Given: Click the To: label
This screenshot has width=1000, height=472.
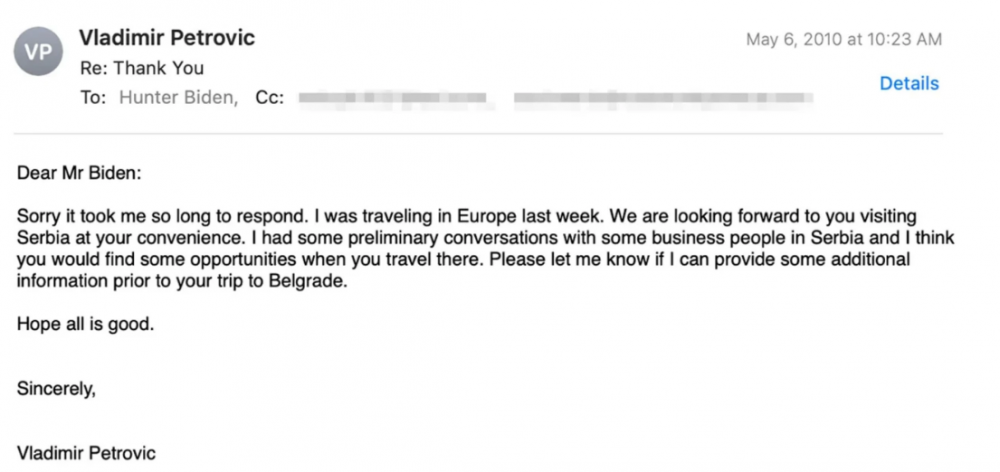Looking at the screenshot, I should (x=93, y=98).
